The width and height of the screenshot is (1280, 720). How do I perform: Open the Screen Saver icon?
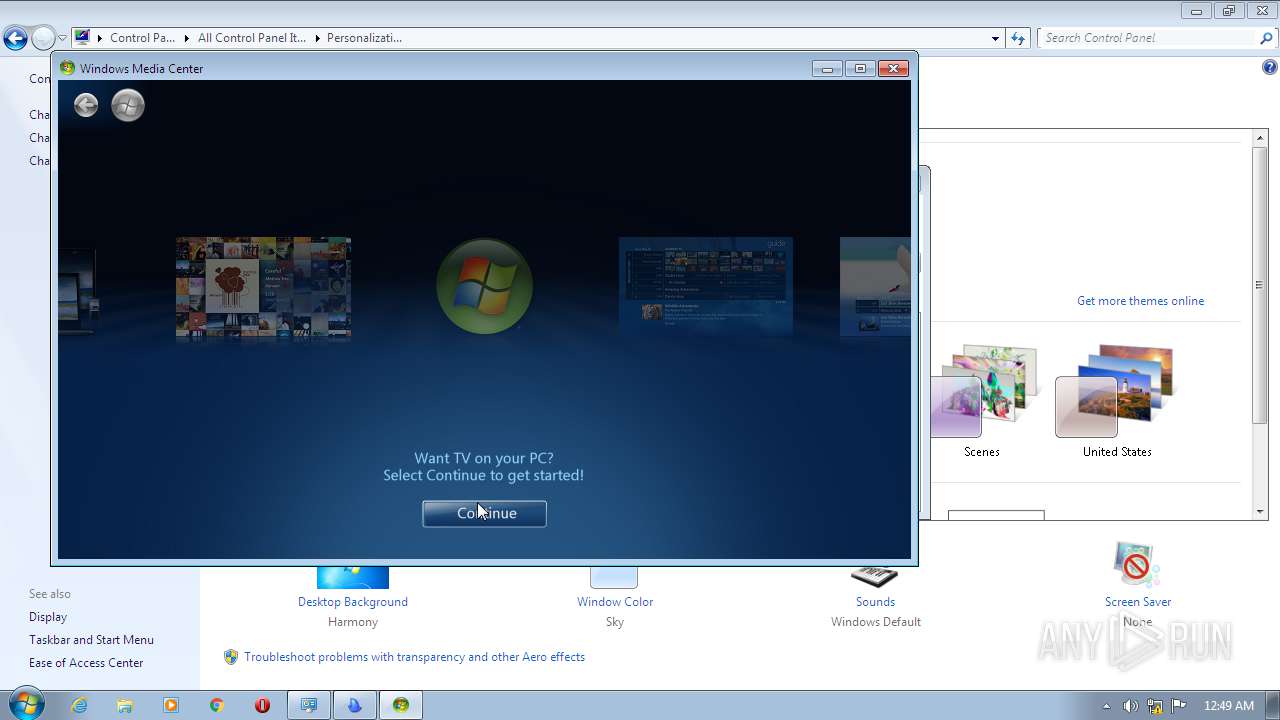[x=1137, y=565]
